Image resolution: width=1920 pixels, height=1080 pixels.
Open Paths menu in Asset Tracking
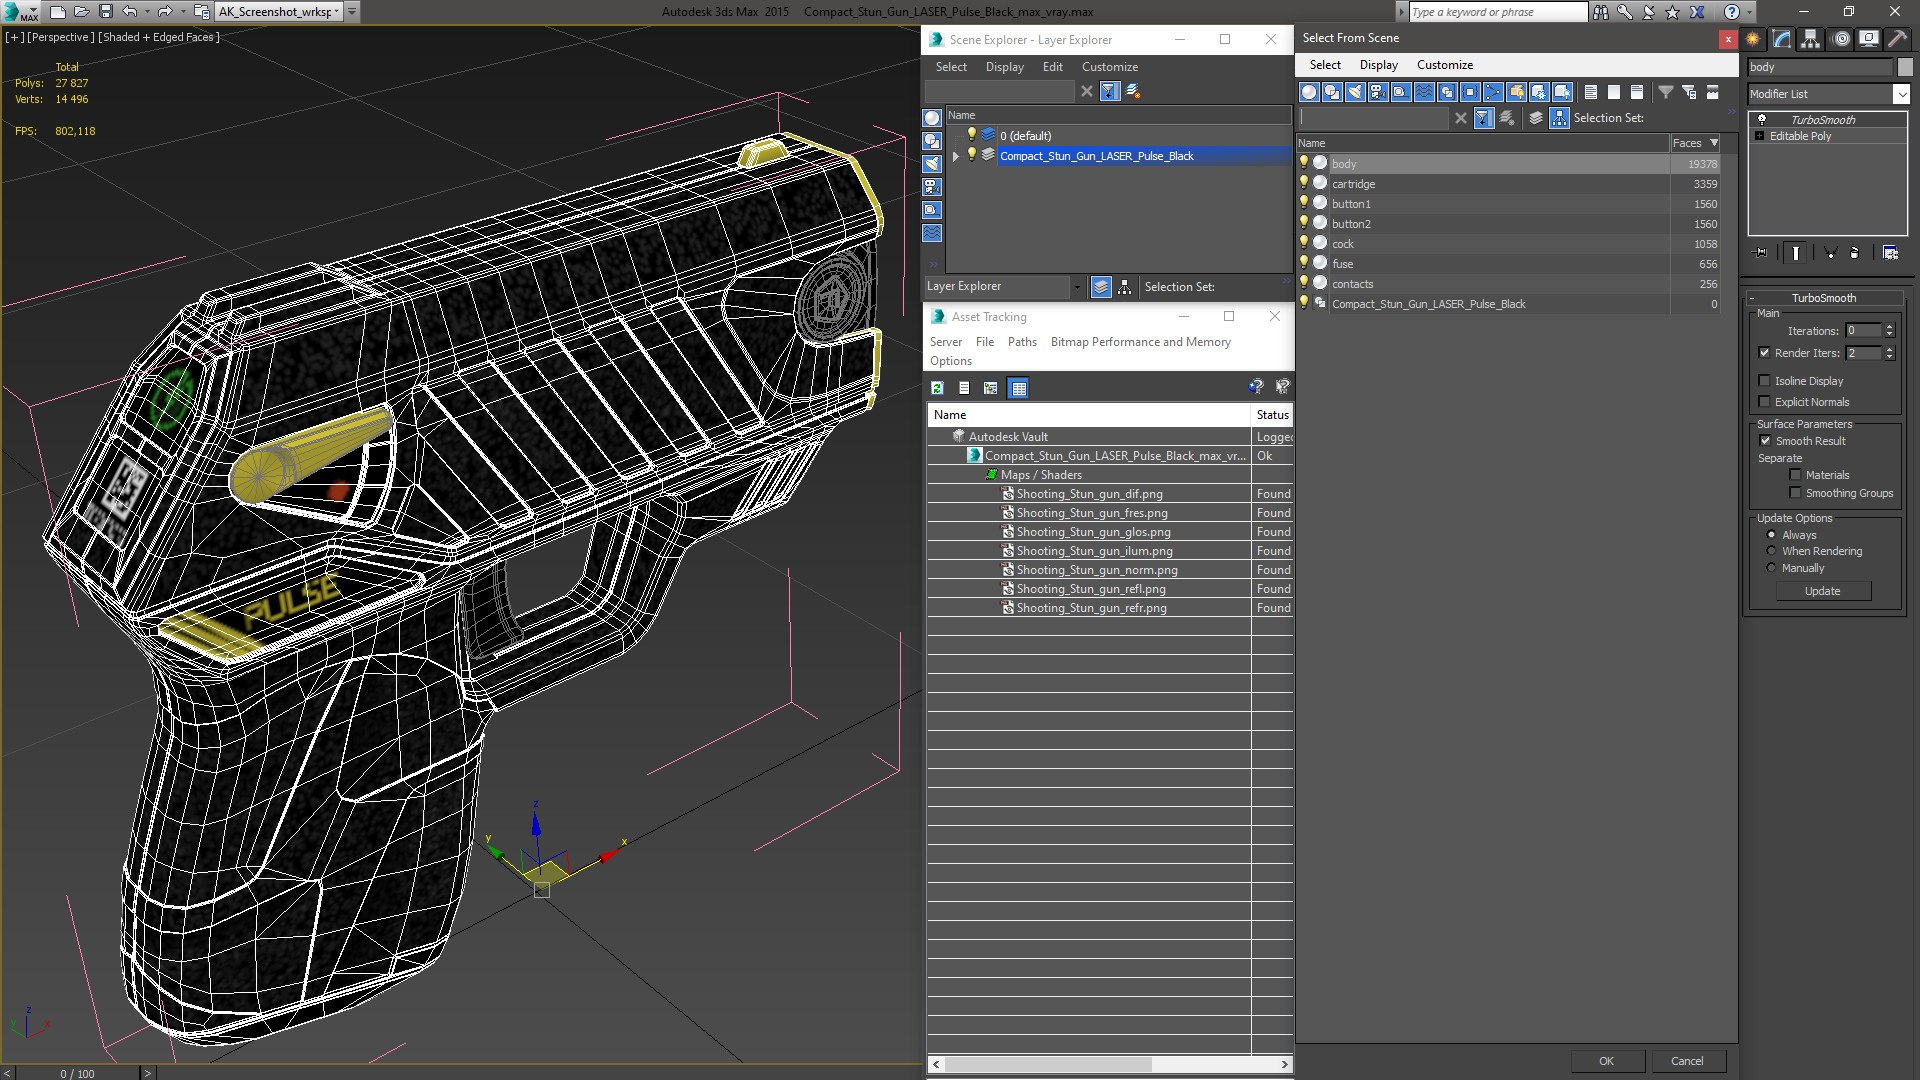(x=1021, y=342)
